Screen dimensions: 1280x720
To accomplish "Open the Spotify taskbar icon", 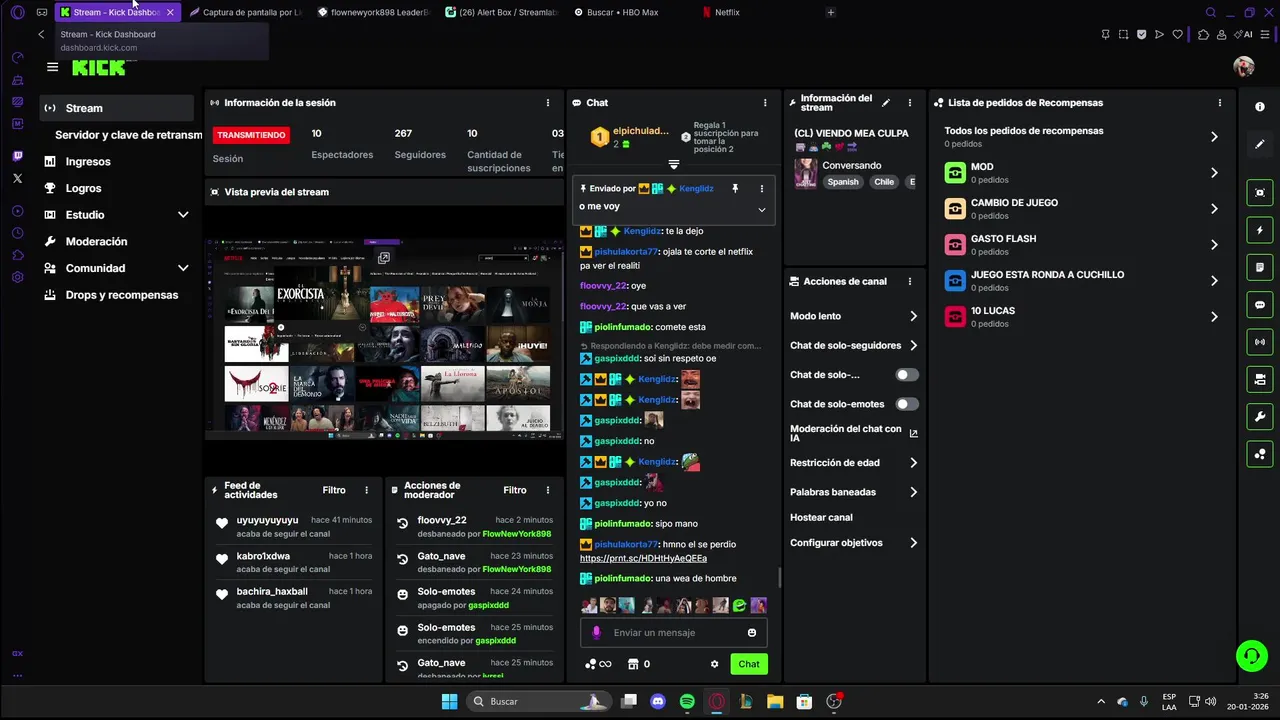I will pyautogui.click(x=687, y=702).
